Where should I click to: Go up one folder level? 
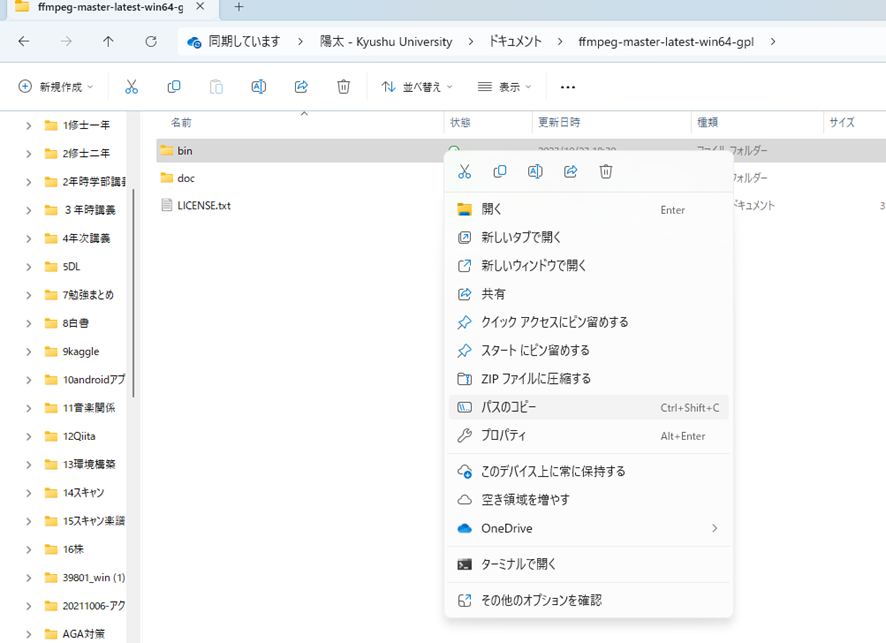[x=108, y=41]
